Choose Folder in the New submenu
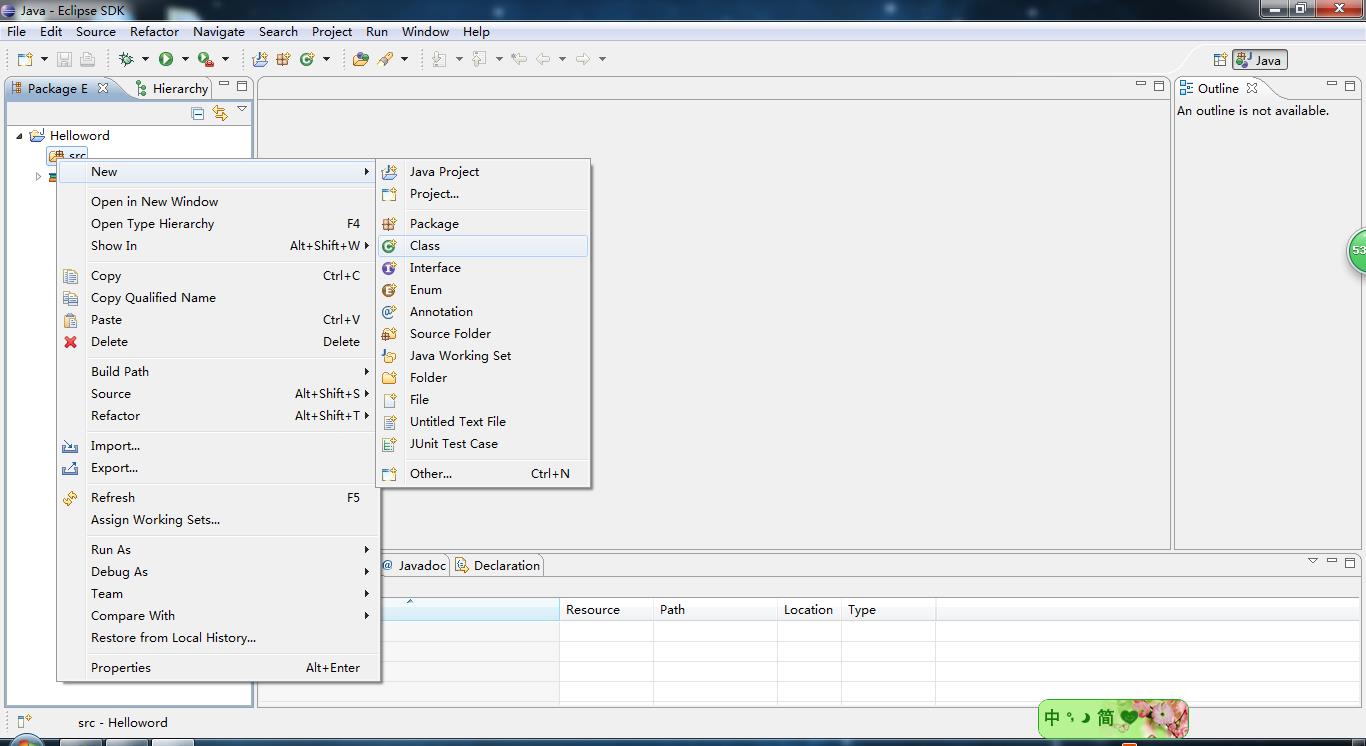 click(x=483, y=377)
